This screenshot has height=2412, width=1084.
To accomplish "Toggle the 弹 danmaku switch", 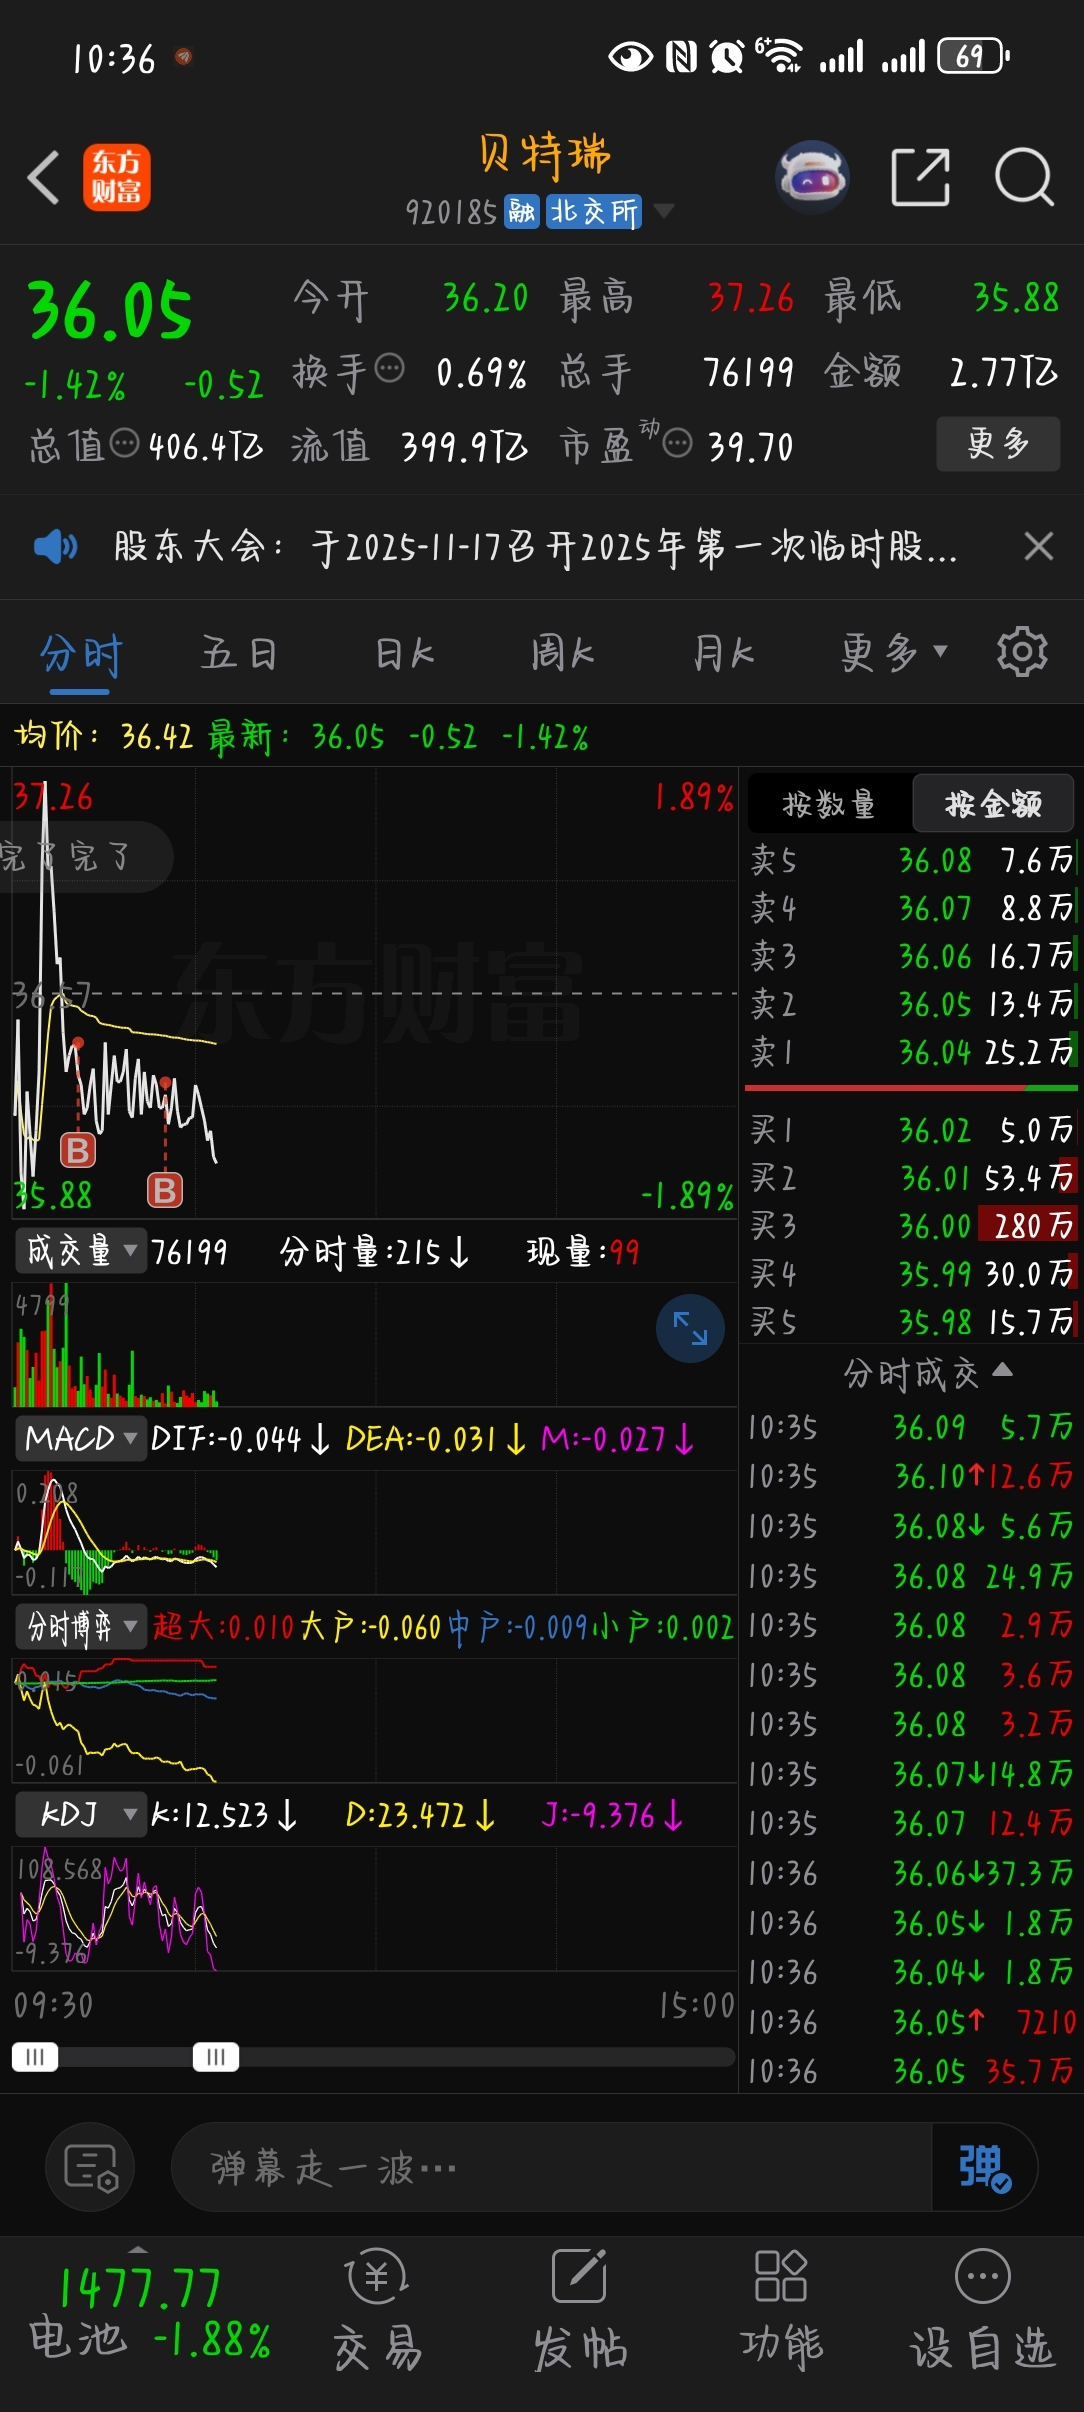I will coord(984,2167).
